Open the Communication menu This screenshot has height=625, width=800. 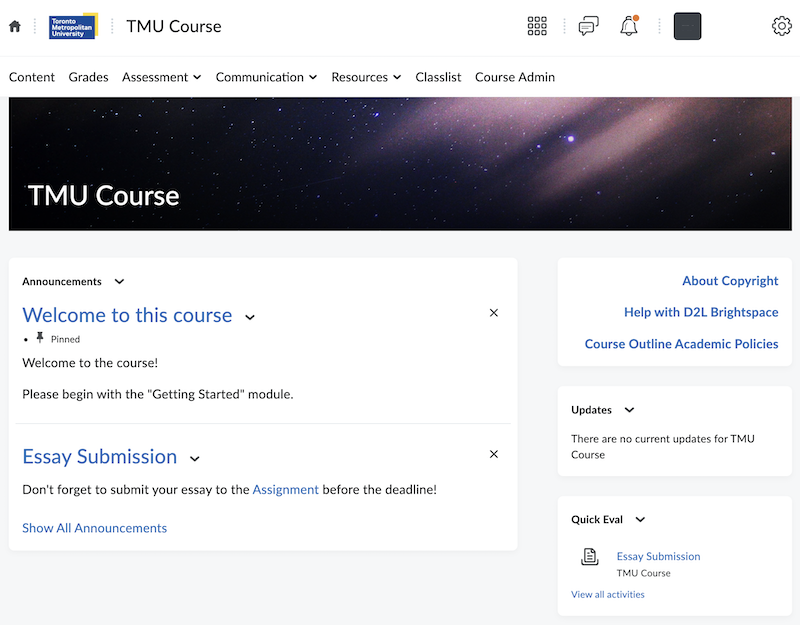click(x=266, y=77)
